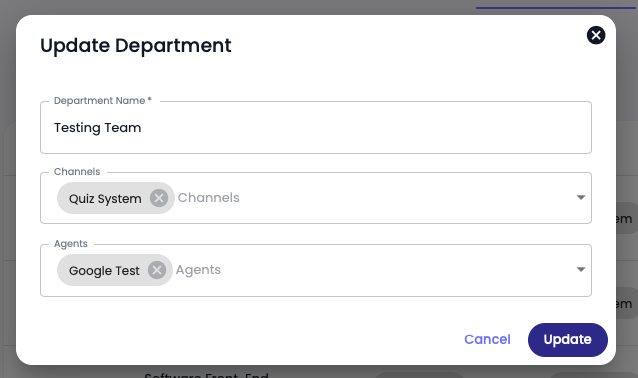Screen dimensions: 638x378
Task: Expand the Agents dropdown arrow
Action: point(581,269)
